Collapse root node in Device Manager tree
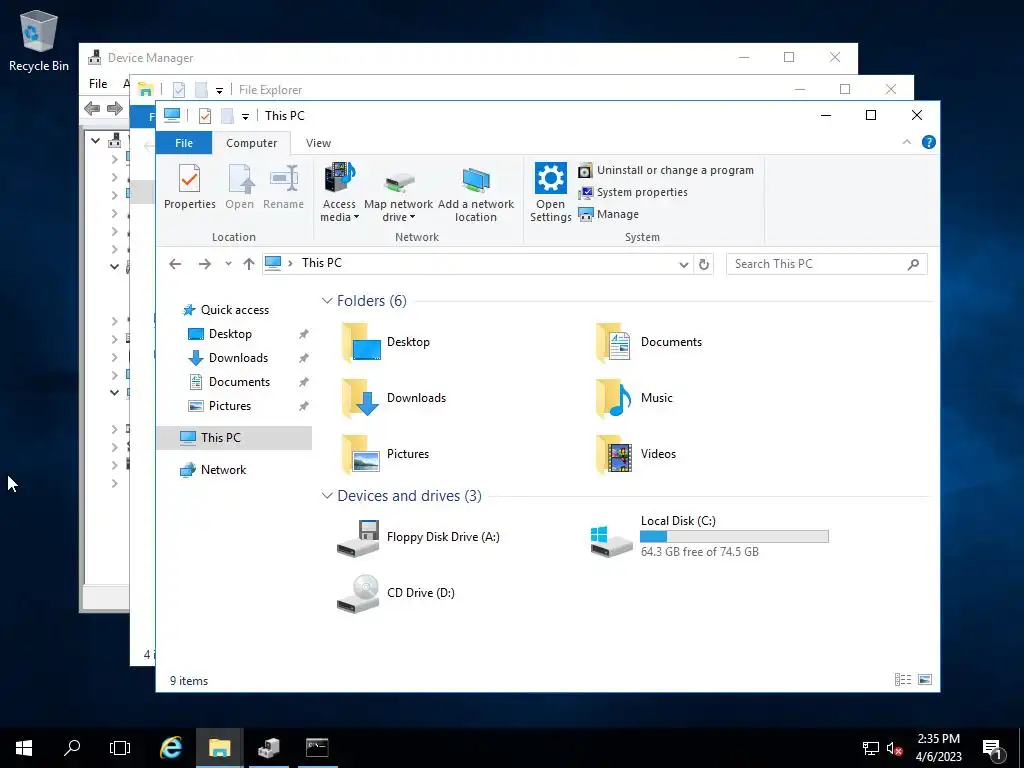This screenshot has width=1024, height=768. (x=95, y=140)
